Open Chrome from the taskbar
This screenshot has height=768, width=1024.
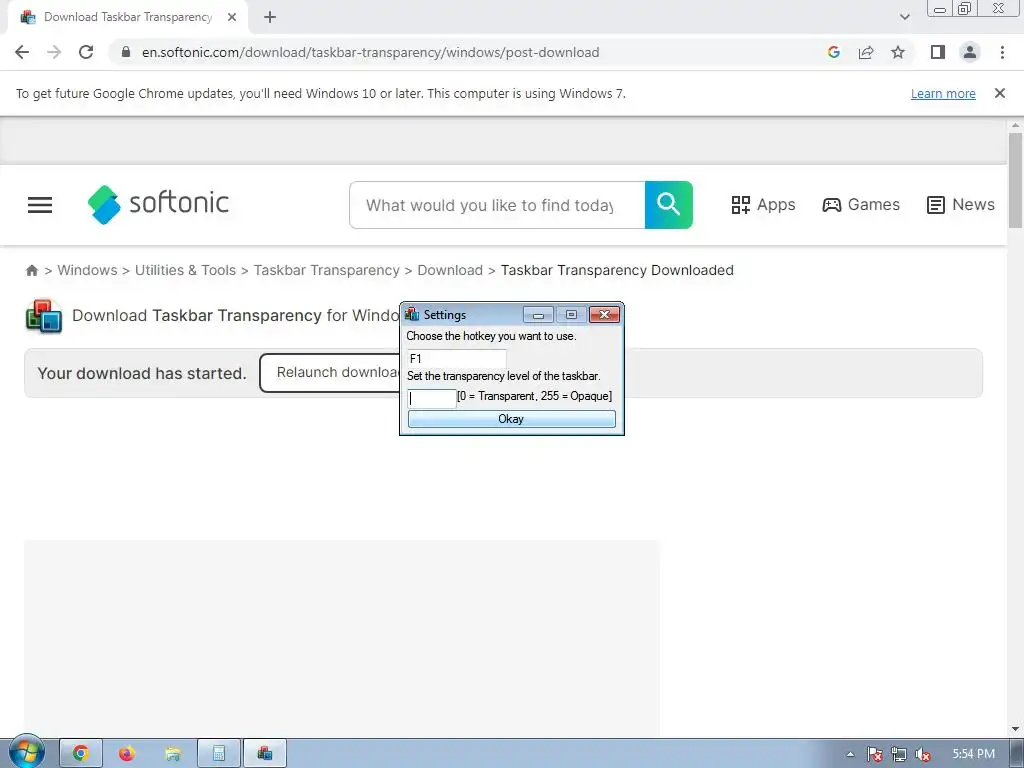[81, 754]
